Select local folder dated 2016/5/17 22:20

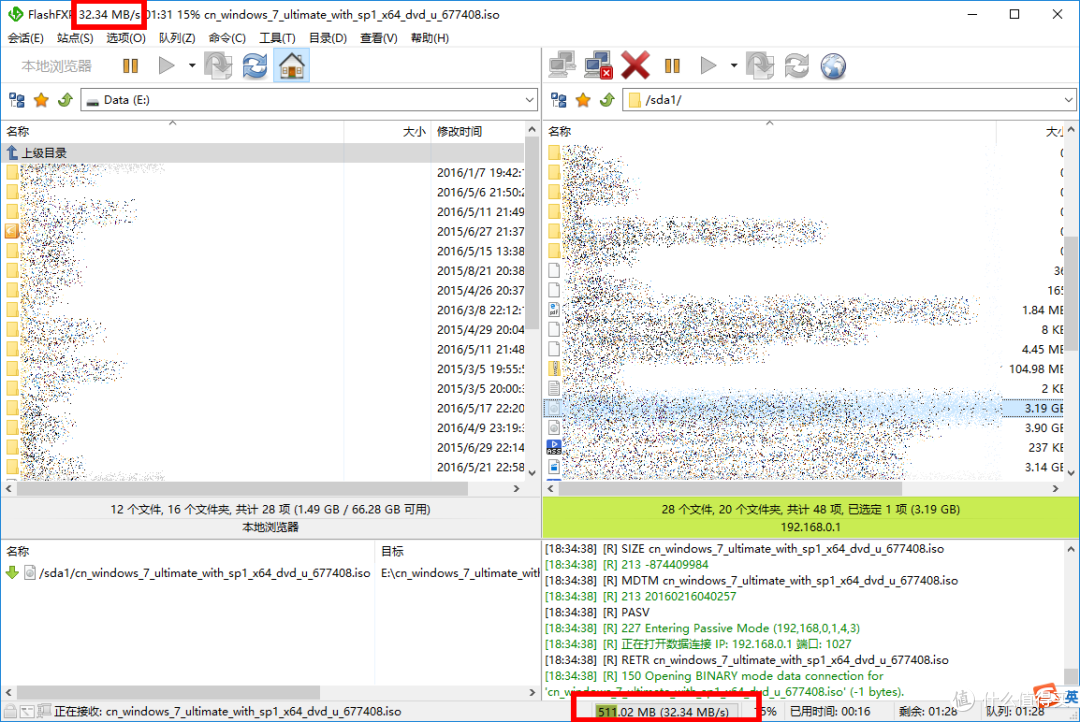pos(263,408)
